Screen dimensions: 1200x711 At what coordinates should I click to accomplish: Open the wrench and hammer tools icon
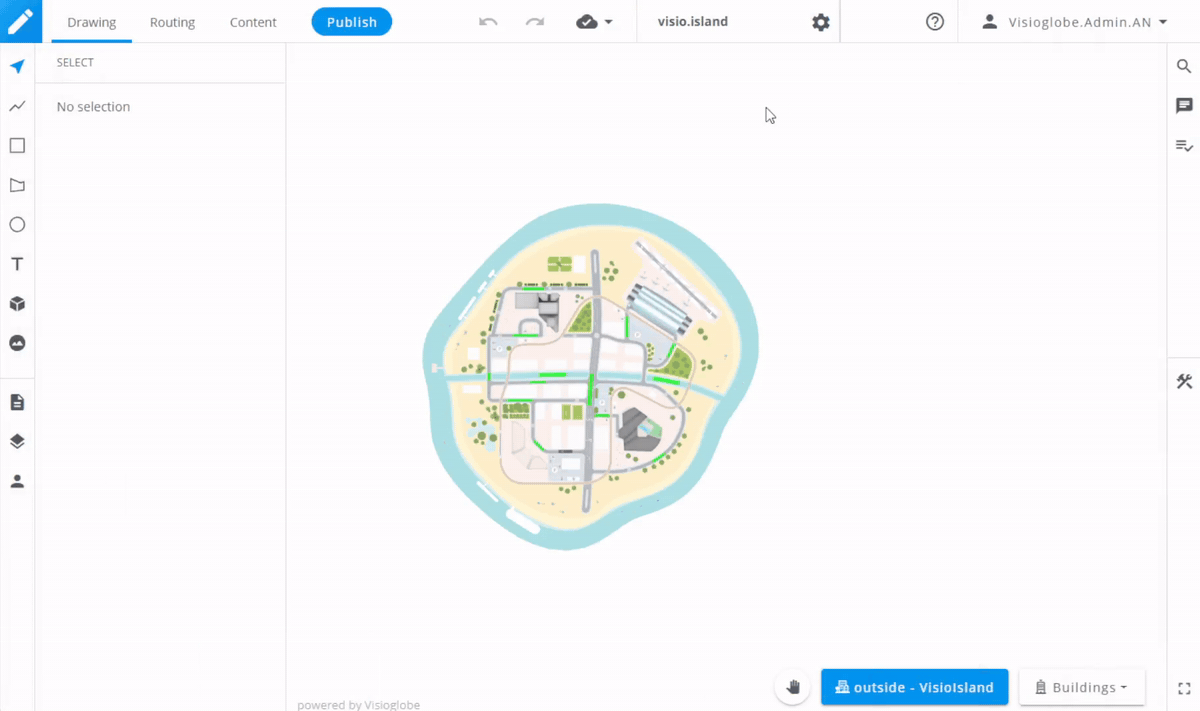click(1184, 381)
